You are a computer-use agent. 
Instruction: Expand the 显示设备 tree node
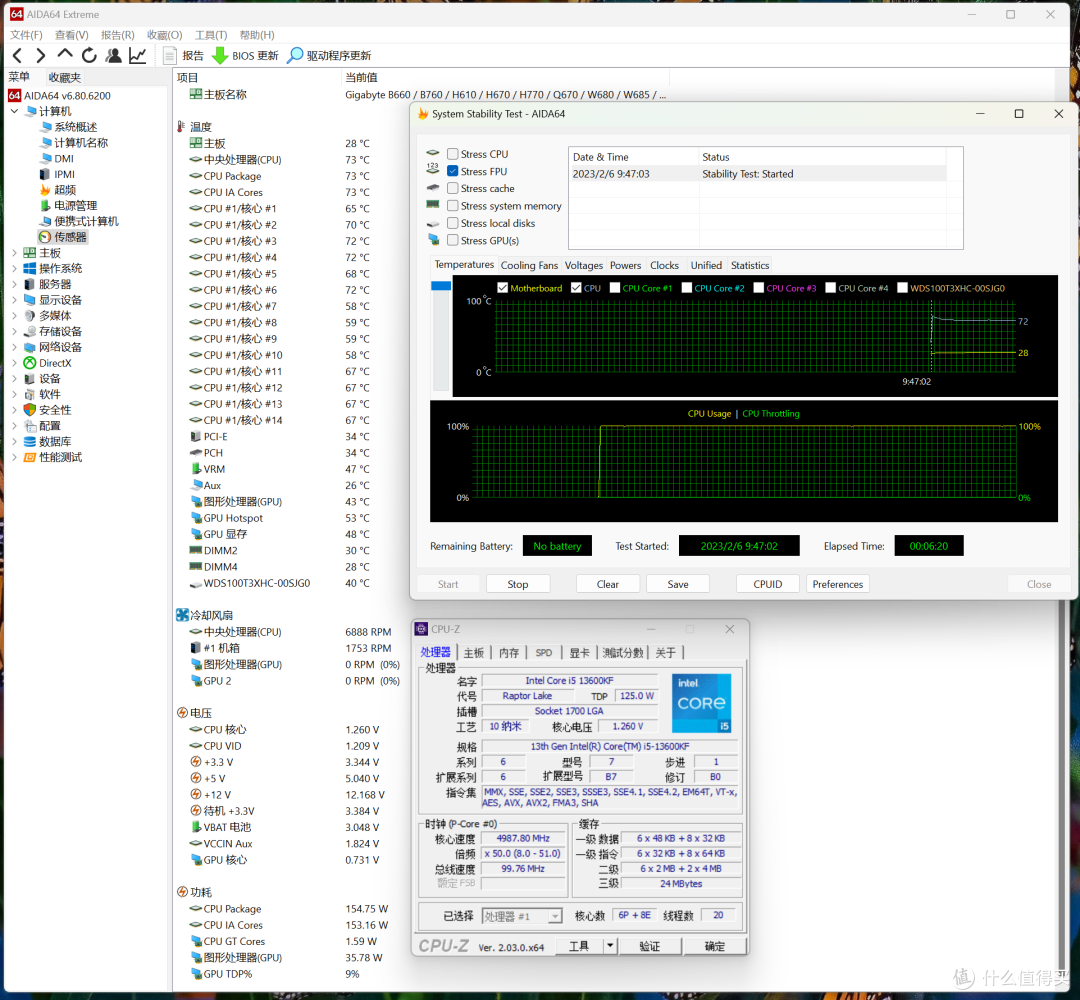tap(14, 300)
